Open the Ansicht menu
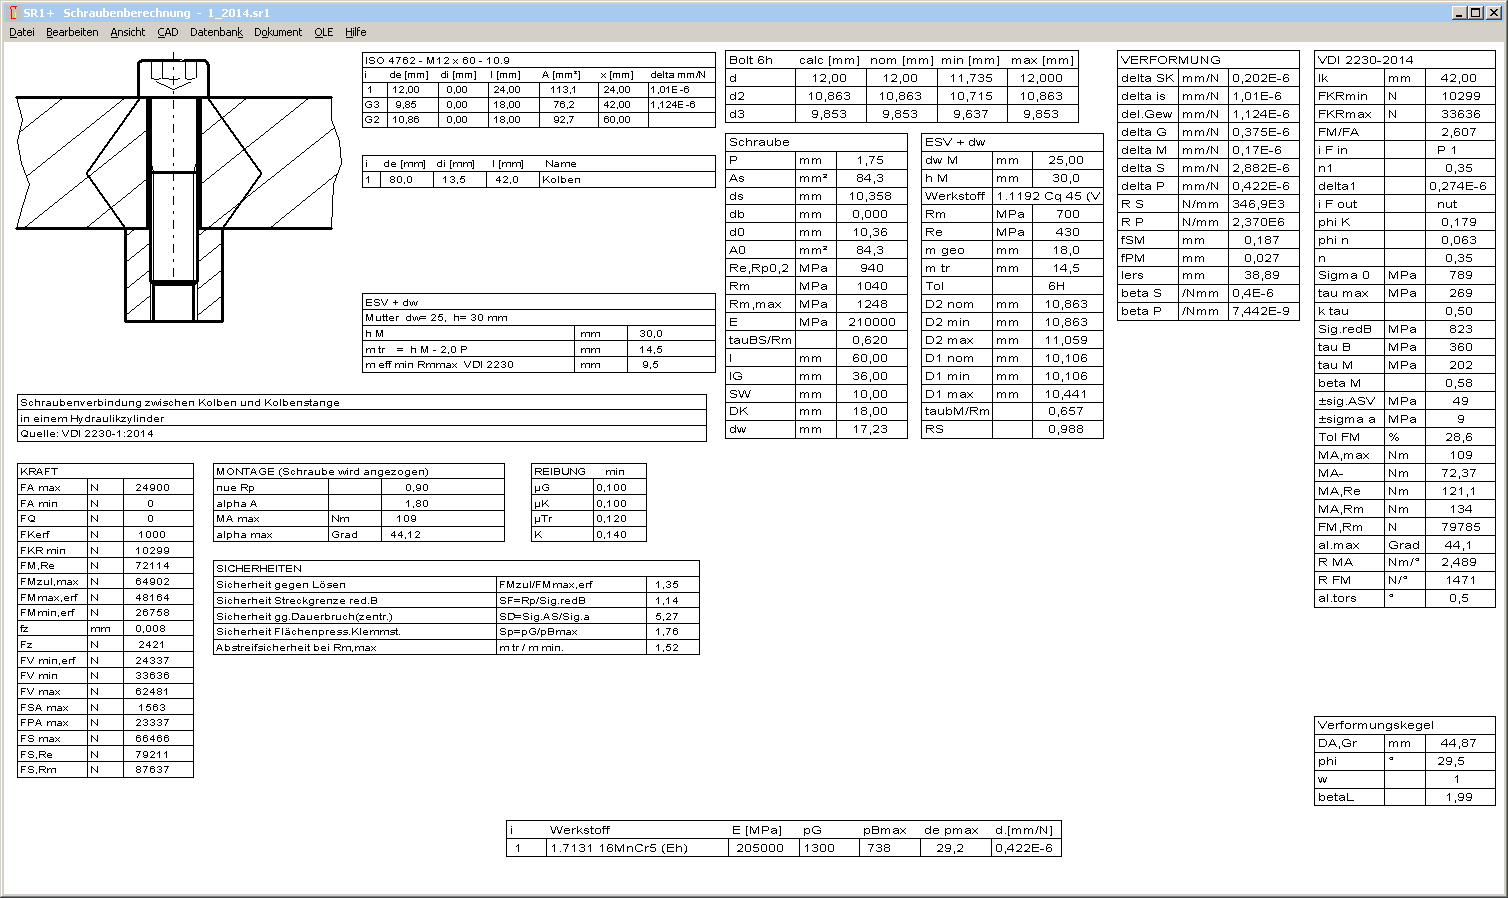Viewport: 1508px width, 898px height. pyautogui.click(x=127, y=32)
